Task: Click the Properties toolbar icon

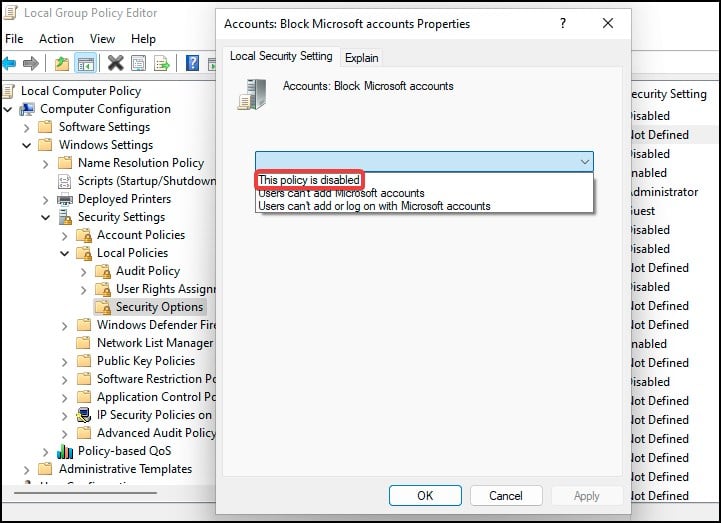Action: coord(138,63)
